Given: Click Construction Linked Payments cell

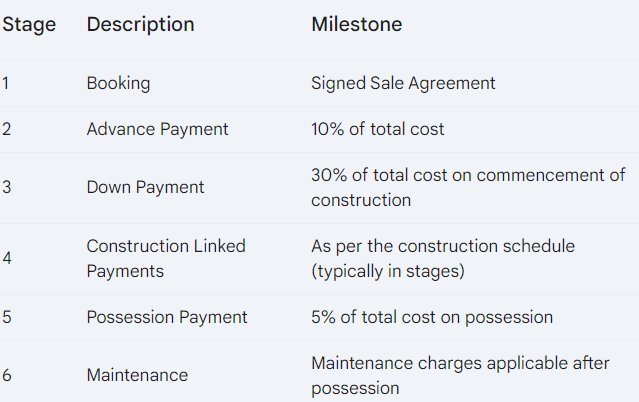Looking at the screenshot, I should pyautogui.click(x=166, y=258).
